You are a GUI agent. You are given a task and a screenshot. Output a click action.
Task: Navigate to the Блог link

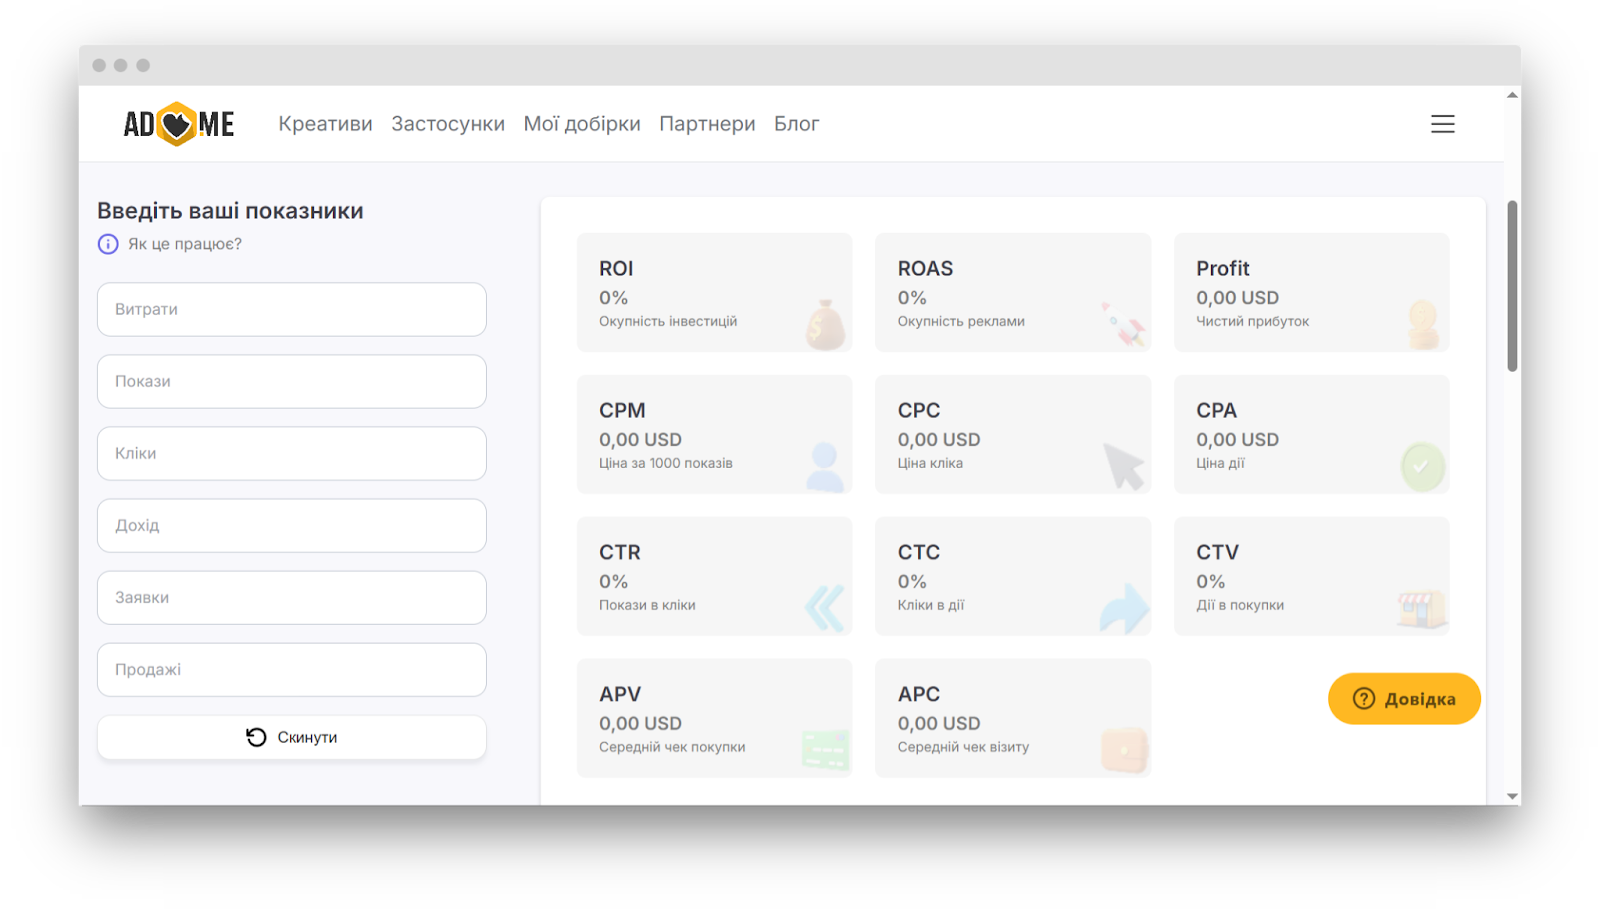[796, 124]
